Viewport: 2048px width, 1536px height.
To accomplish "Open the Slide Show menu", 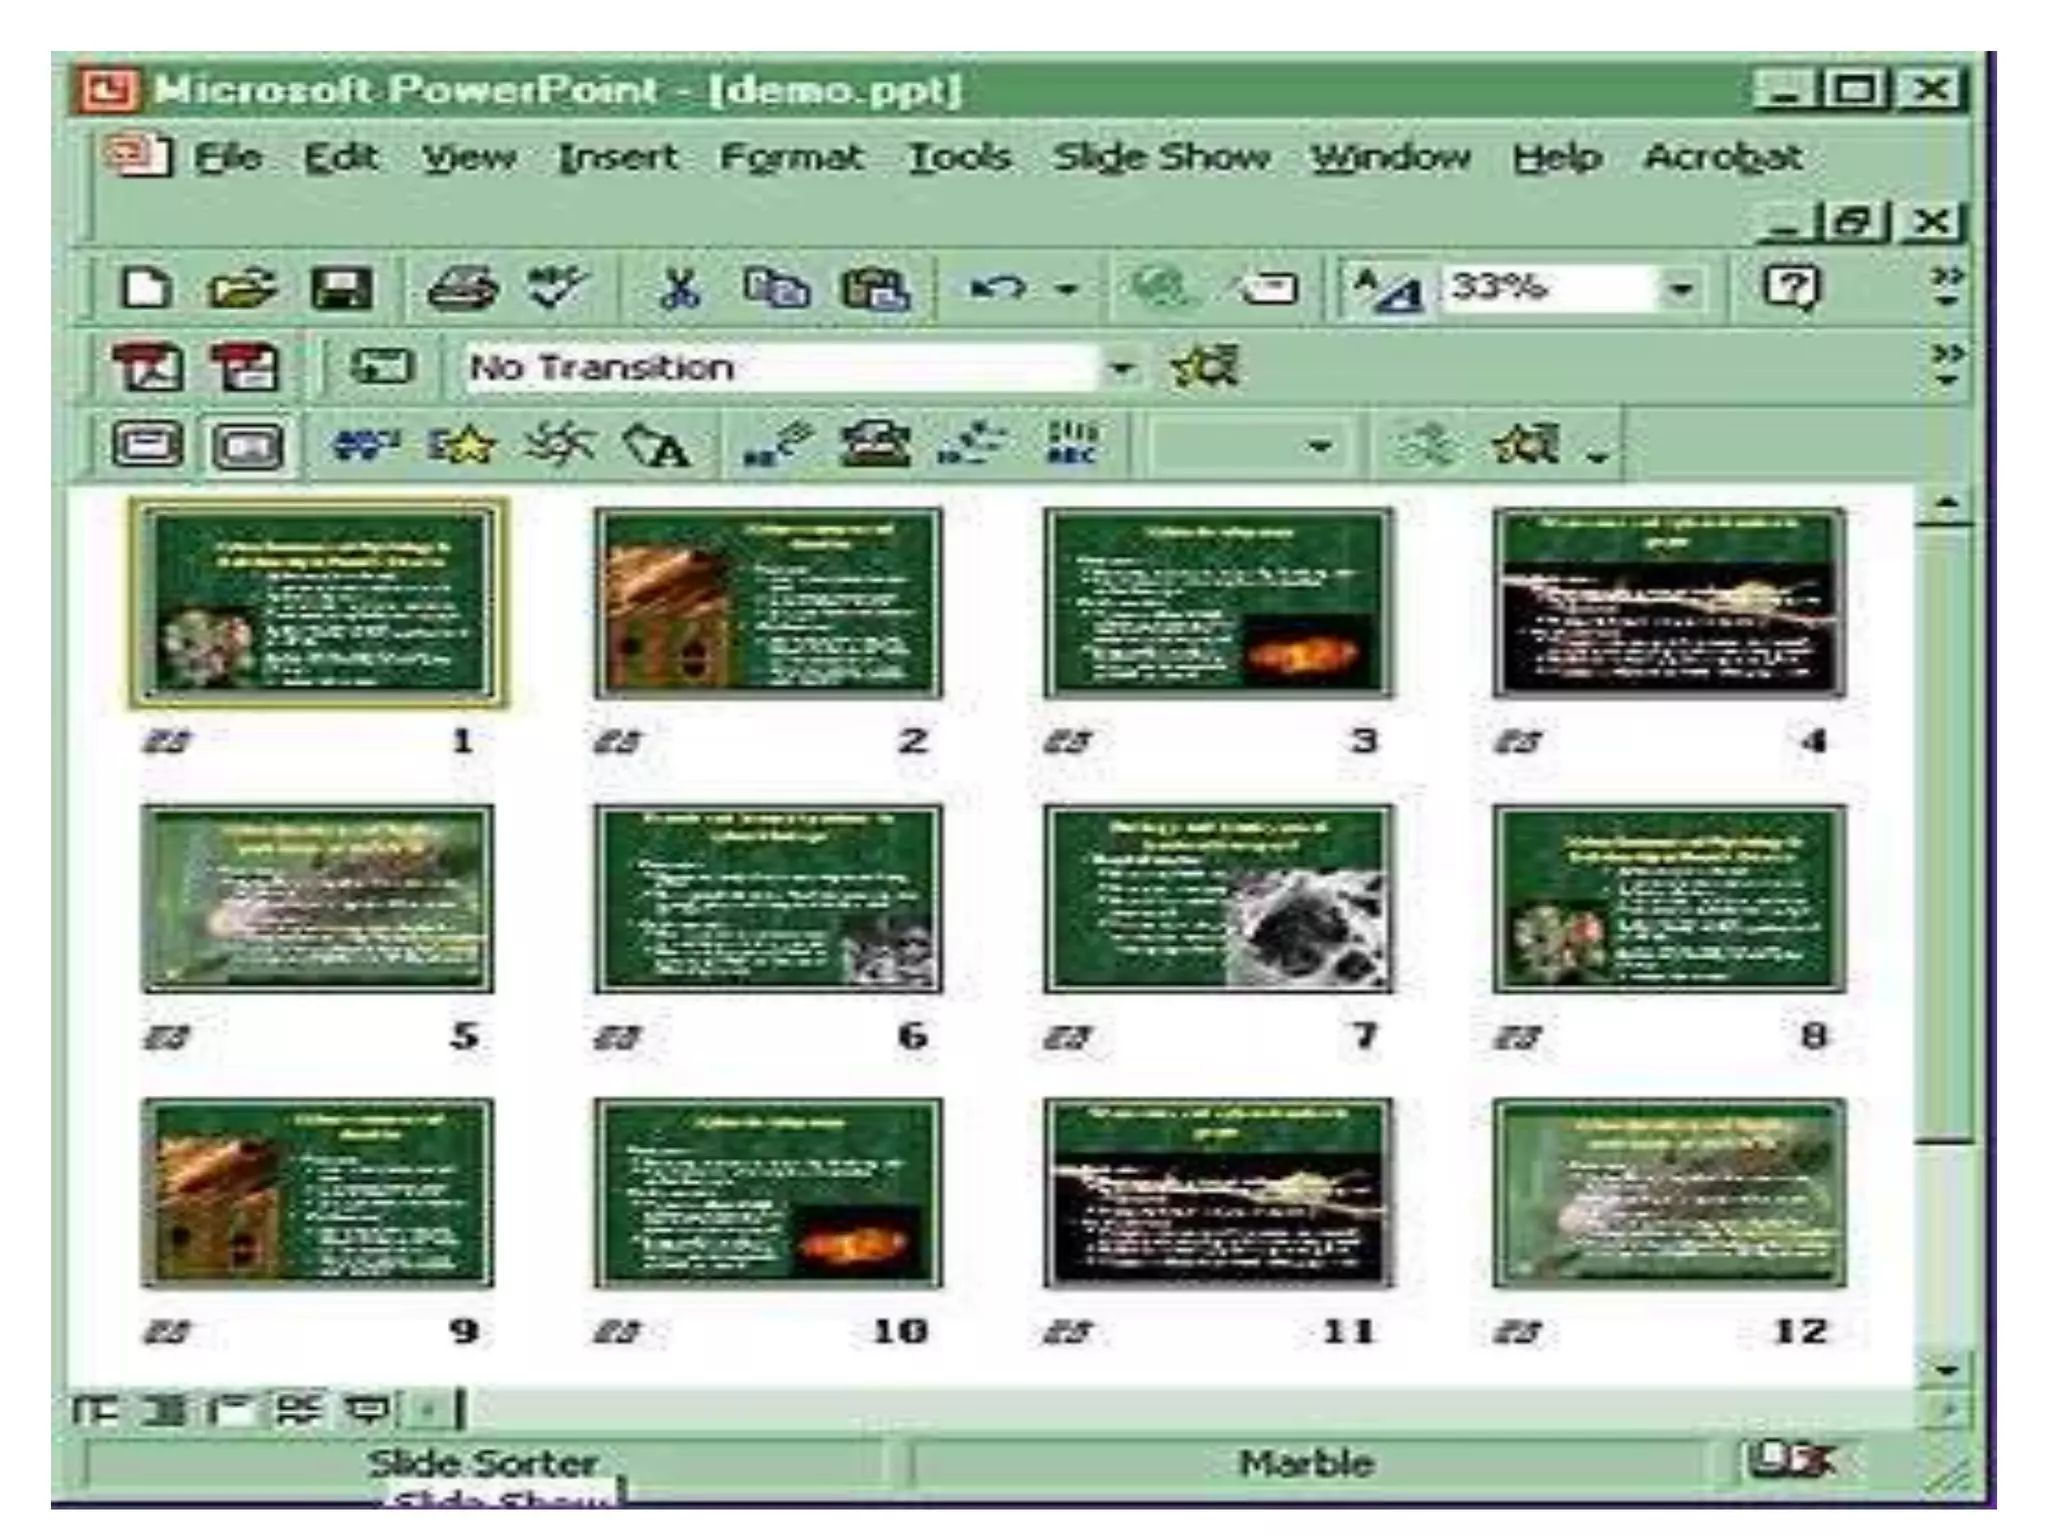I will click(1161, 158).
